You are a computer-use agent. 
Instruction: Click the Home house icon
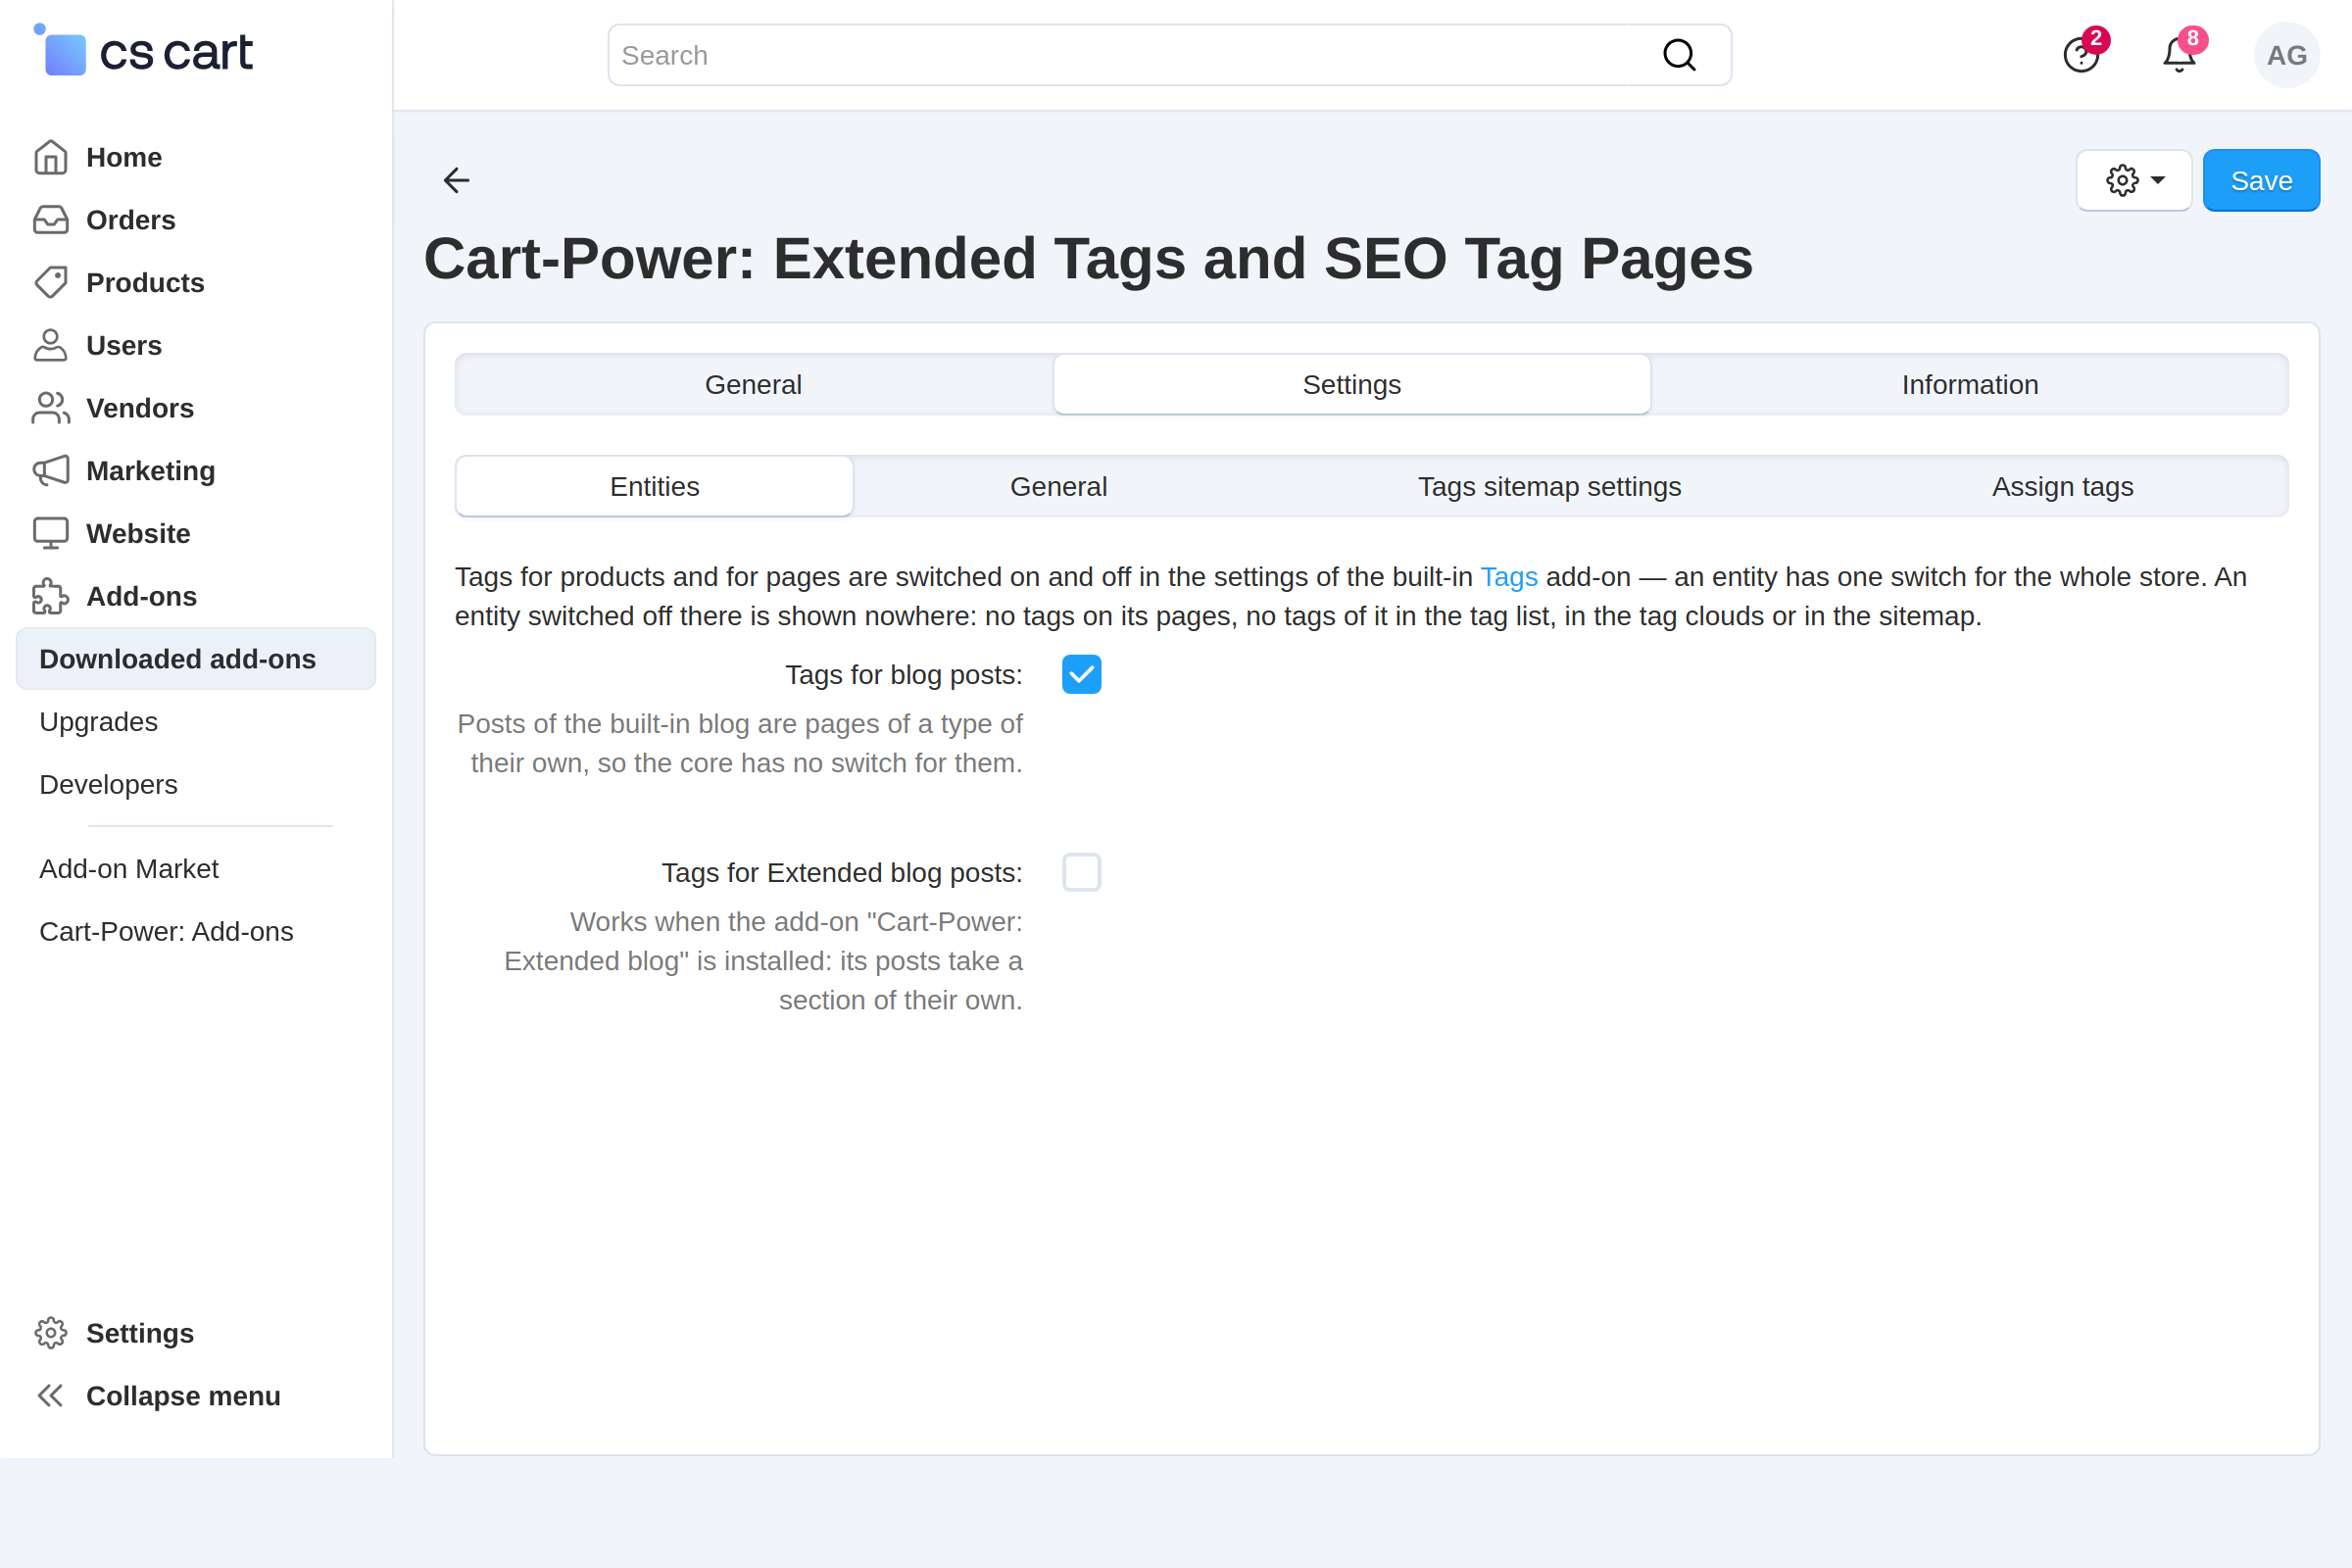point(51,157)
